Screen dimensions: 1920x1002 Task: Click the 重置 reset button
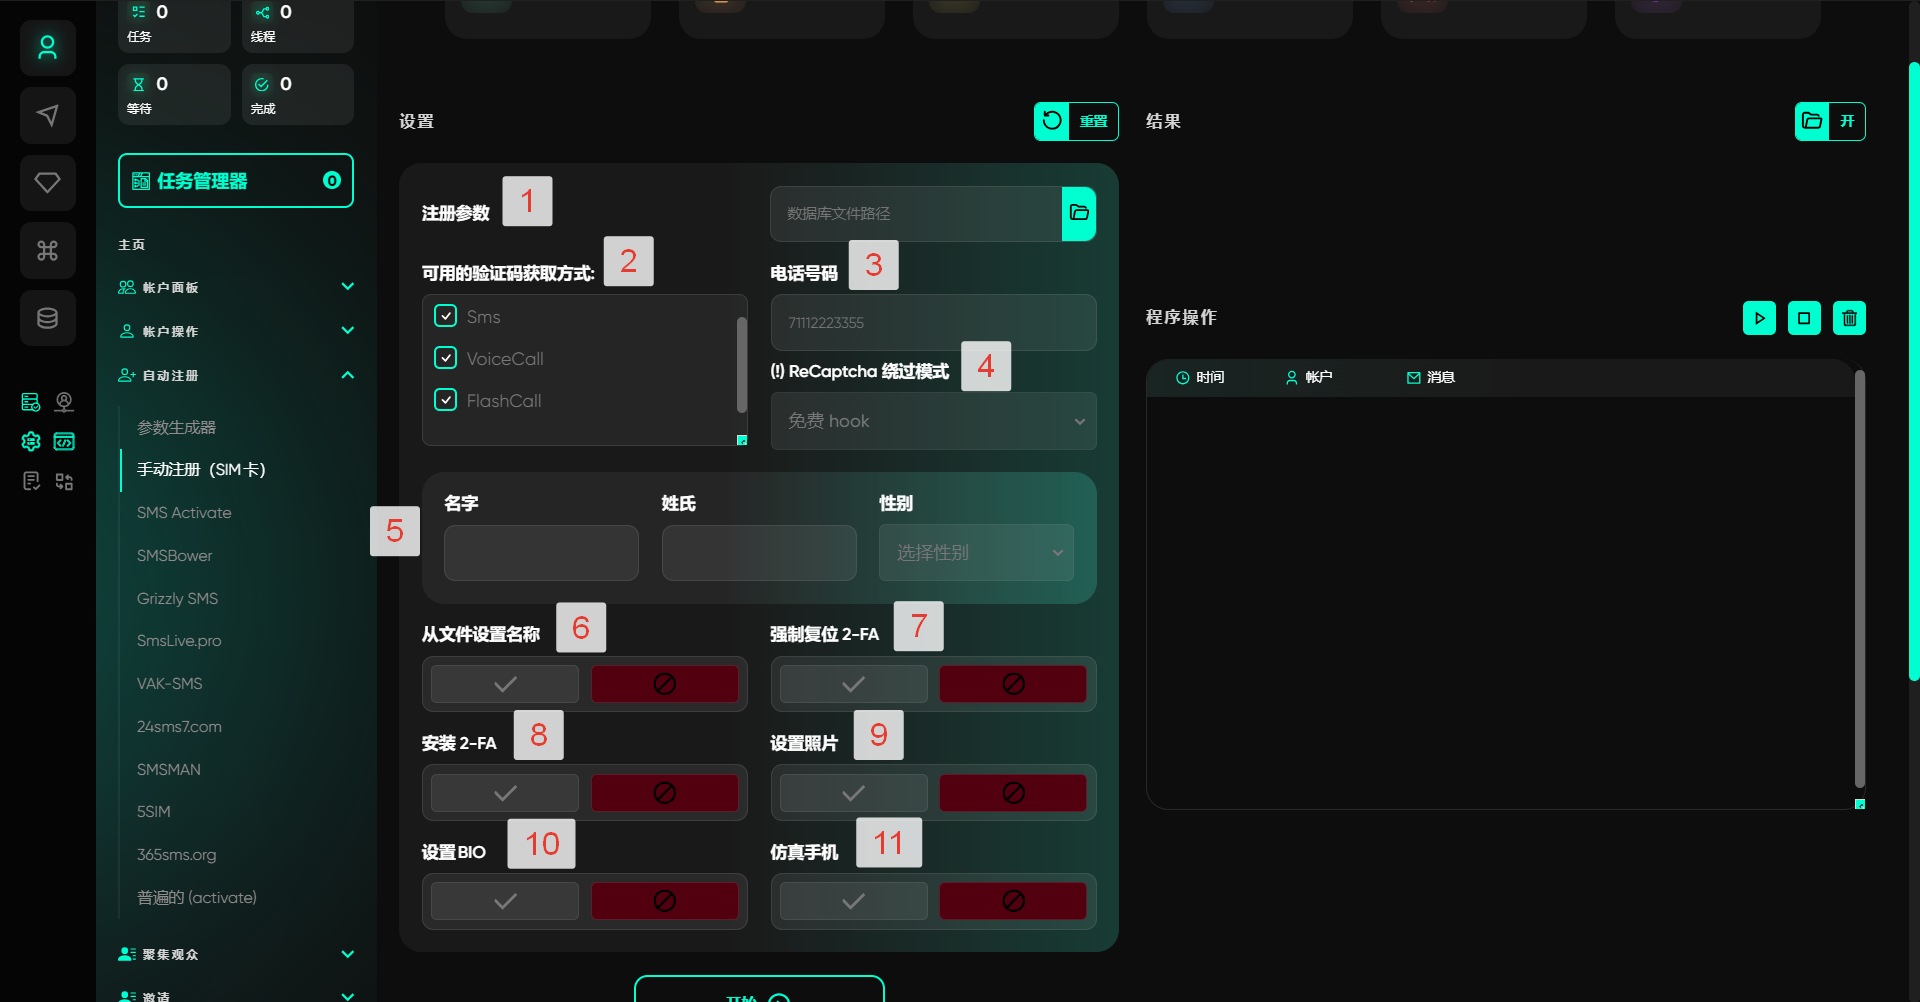(x=1076, y=121)
